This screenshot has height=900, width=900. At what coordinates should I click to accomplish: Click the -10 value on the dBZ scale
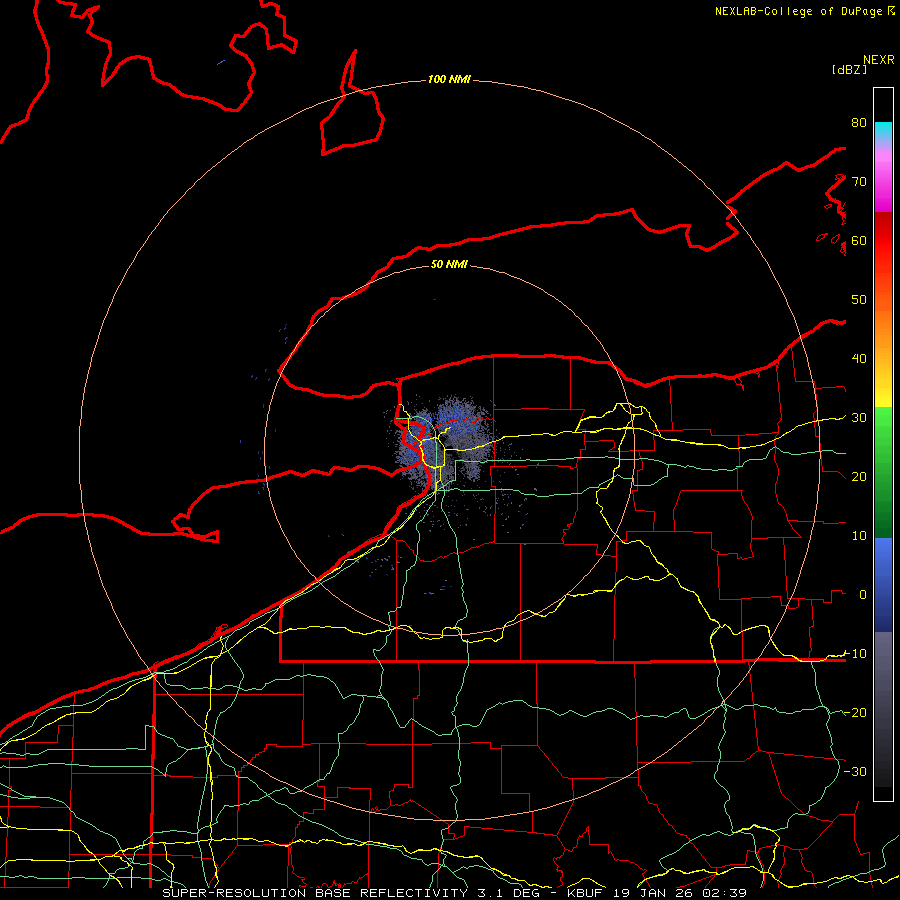(x=855, y=654)
